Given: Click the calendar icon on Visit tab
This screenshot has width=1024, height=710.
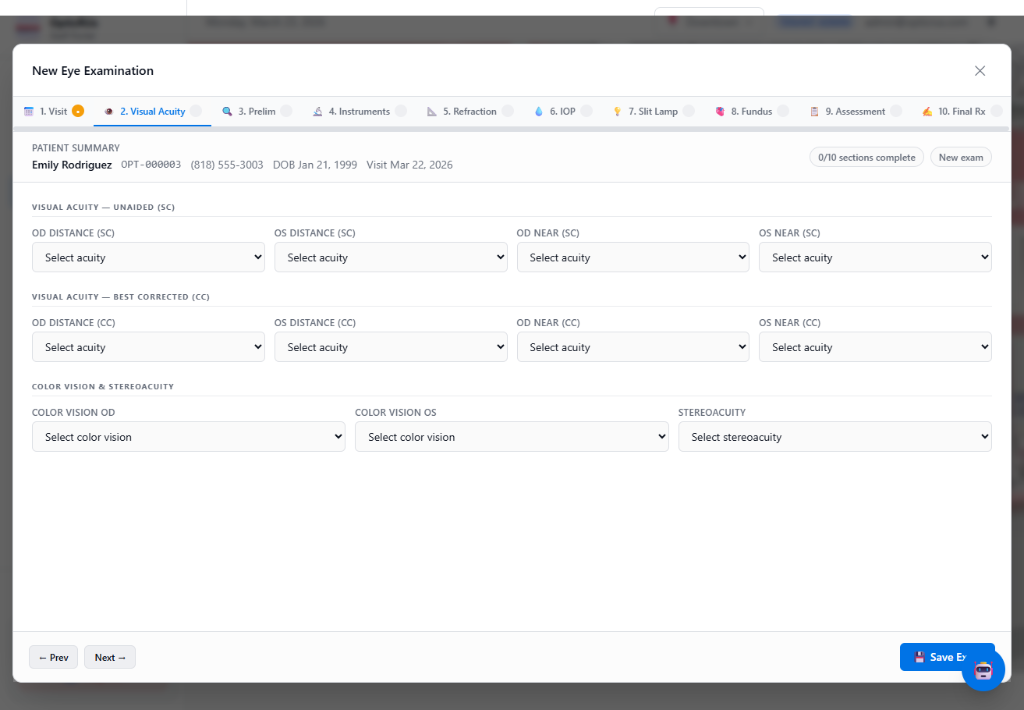Looking at the screenshot, I should (29, 111).
